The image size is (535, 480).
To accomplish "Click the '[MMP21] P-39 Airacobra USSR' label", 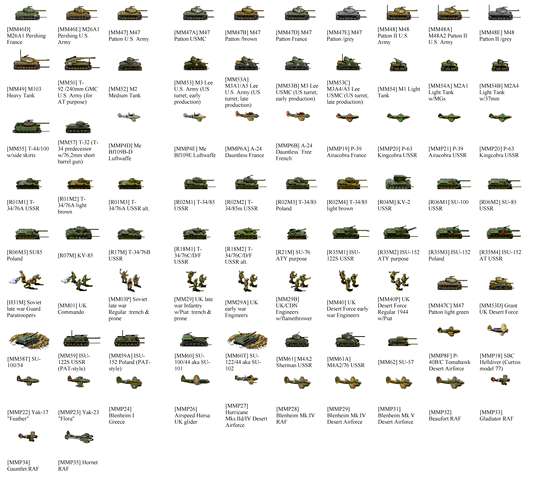I will tap(447, 152).
